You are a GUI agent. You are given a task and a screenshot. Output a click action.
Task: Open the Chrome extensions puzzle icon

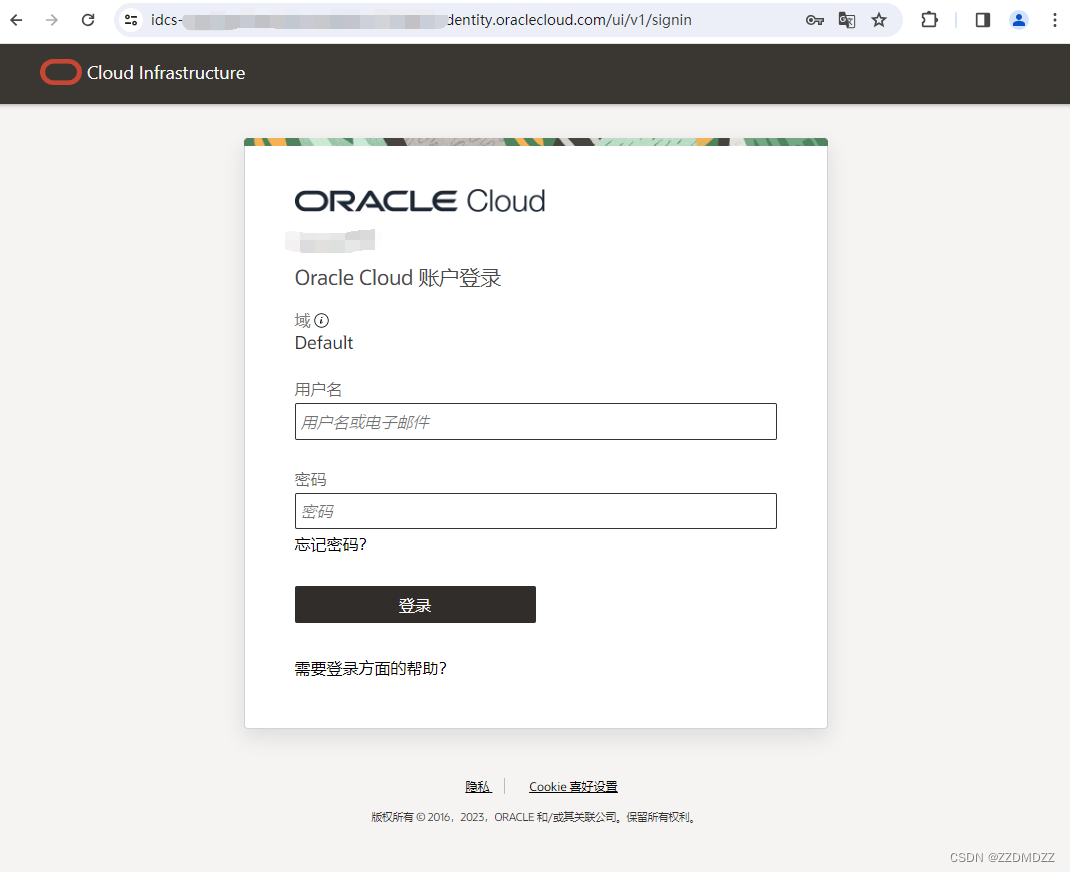[x=929, y=19]
